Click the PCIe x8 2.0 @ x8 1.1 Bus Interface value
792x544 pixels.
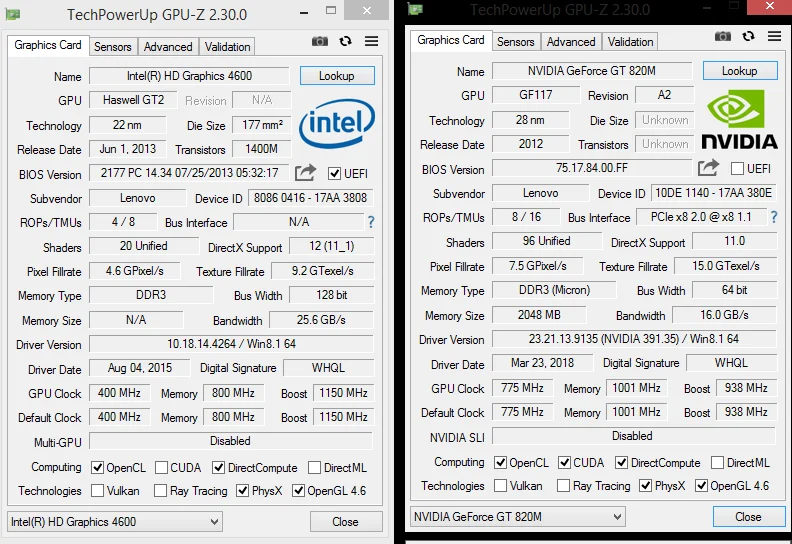[x=701, y=217]
